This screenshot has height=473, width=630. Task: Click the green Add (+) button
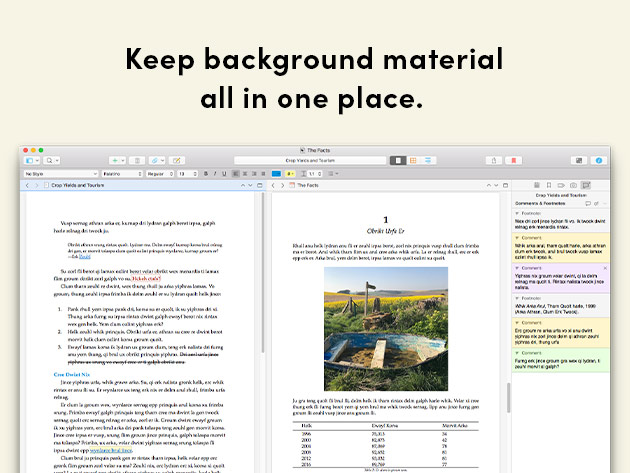pyautogui.click(x=117, y=160)
